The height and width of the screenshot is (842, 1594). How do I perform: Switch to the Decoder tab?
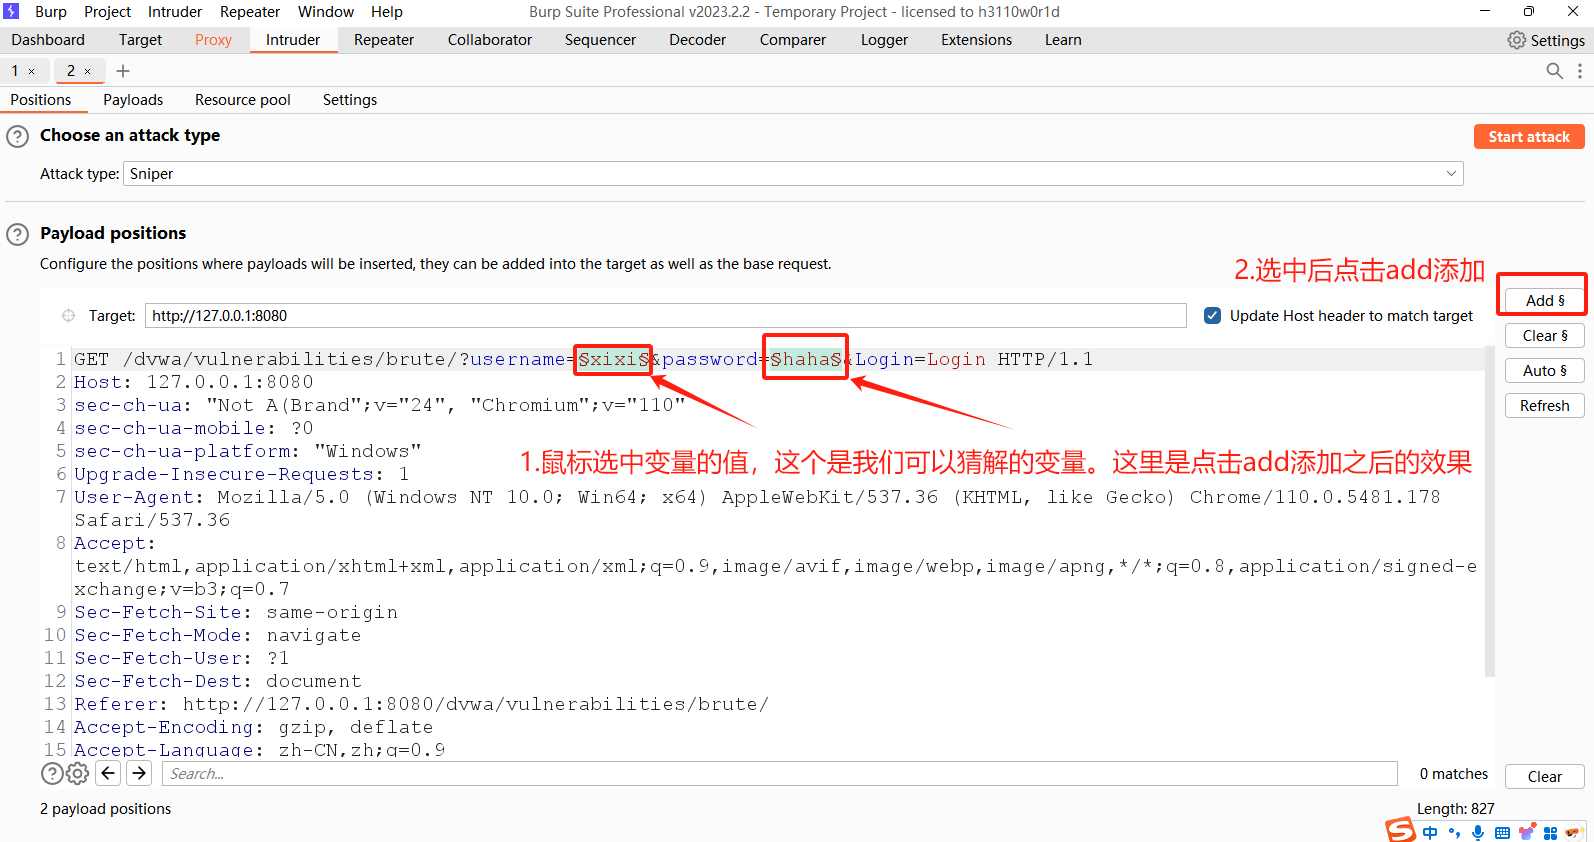point(697,40)
